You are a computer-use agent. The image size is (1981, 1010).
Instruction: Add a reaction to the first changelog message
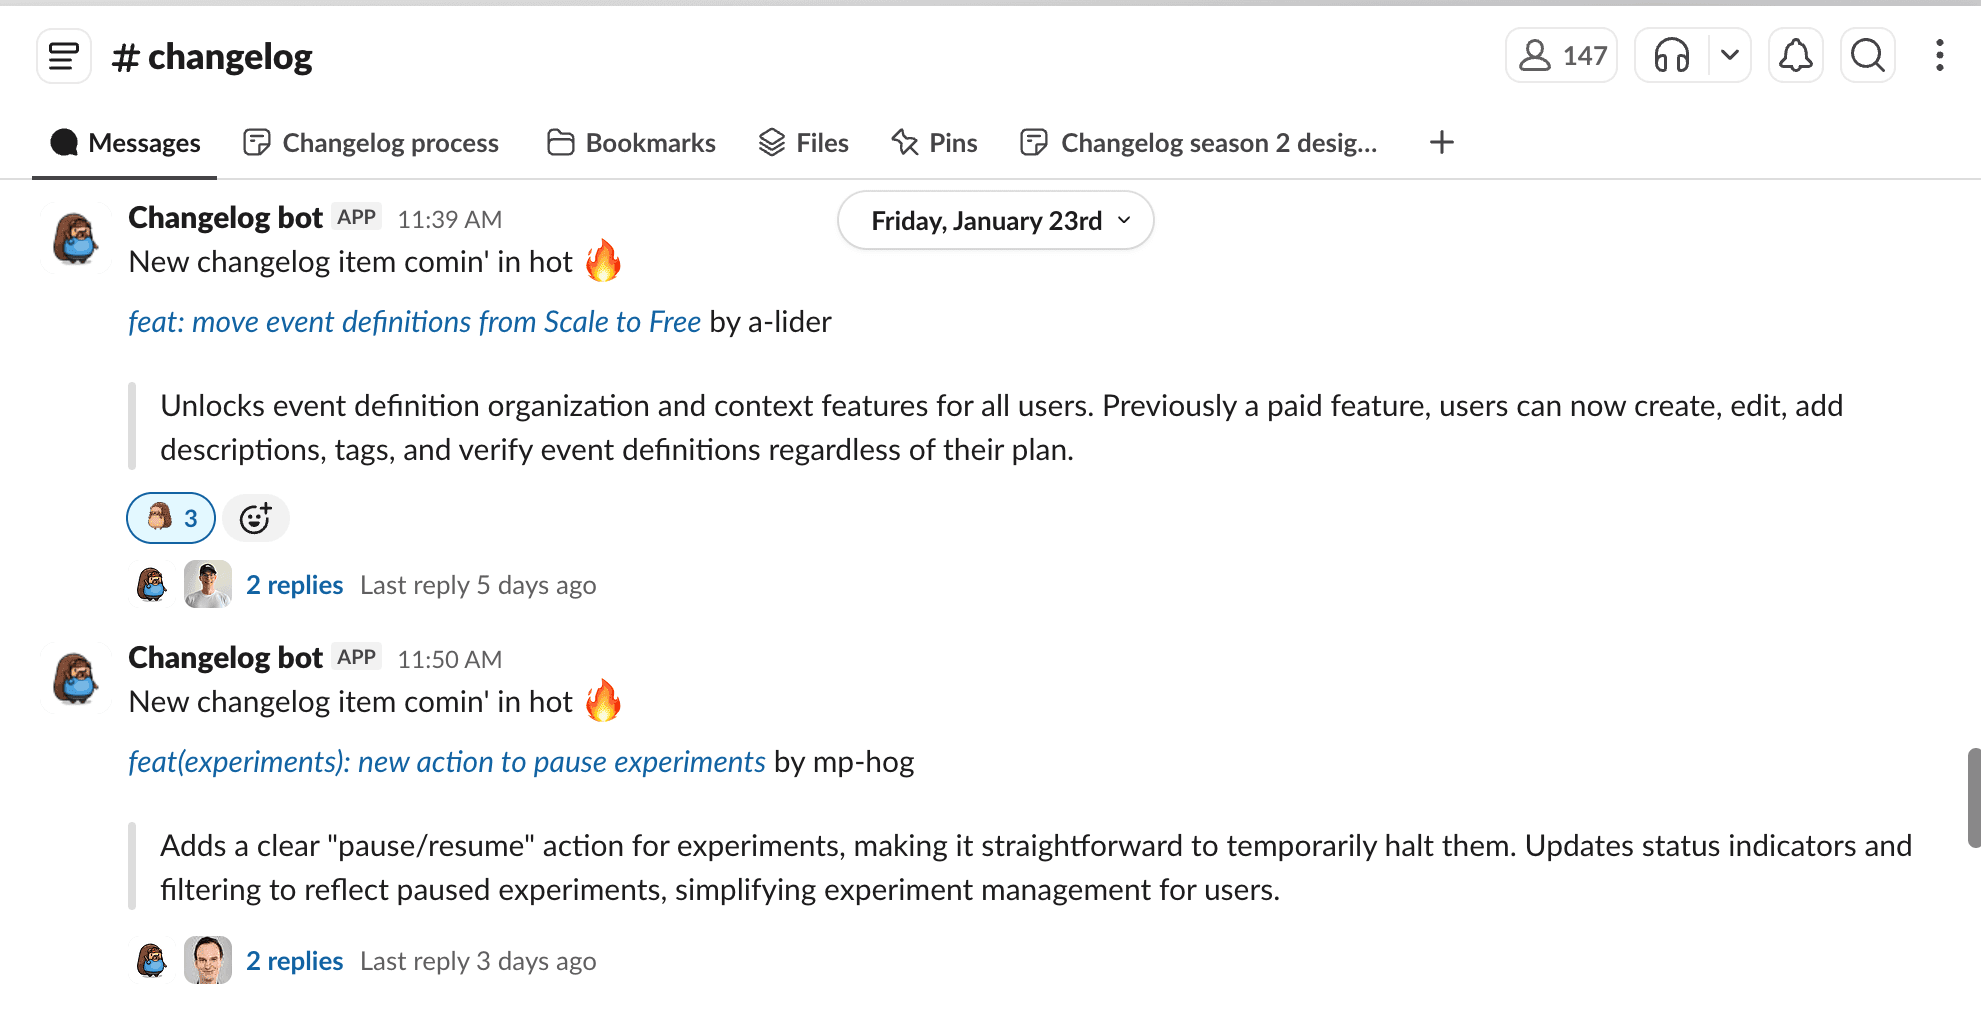(x=255, y=518)
